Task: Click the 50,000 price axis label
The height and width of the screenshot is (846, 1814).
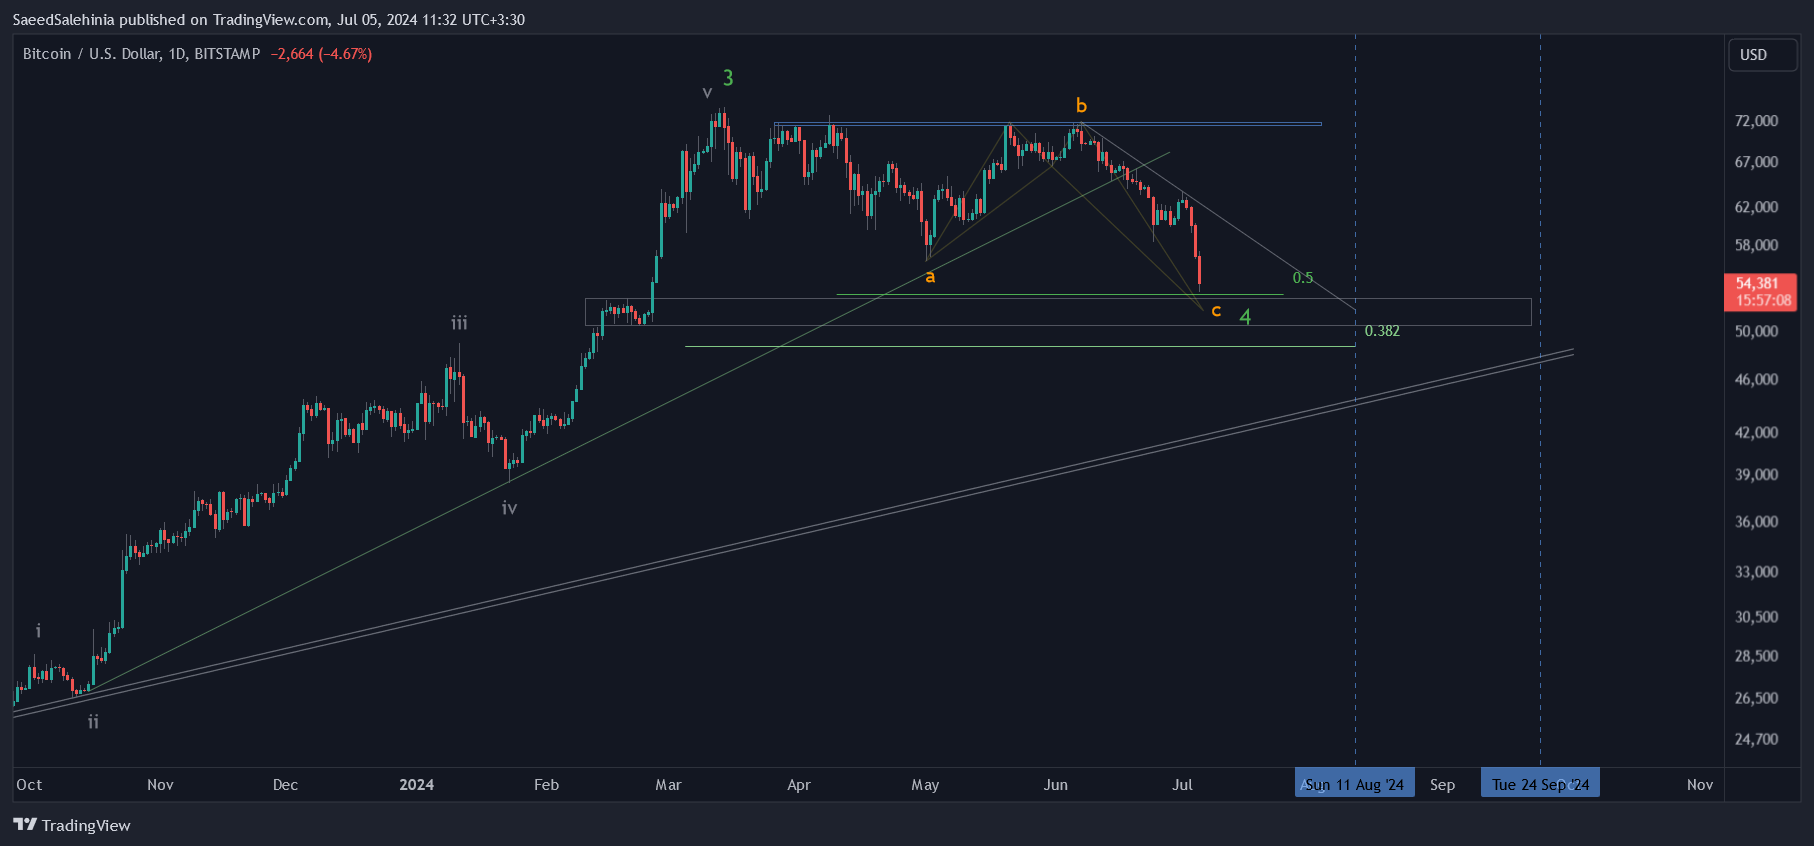Action: [1756, 331]
